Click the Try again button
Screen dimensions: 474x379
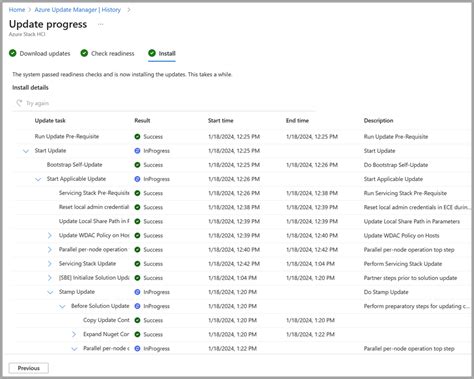click(x=33, y=103)
